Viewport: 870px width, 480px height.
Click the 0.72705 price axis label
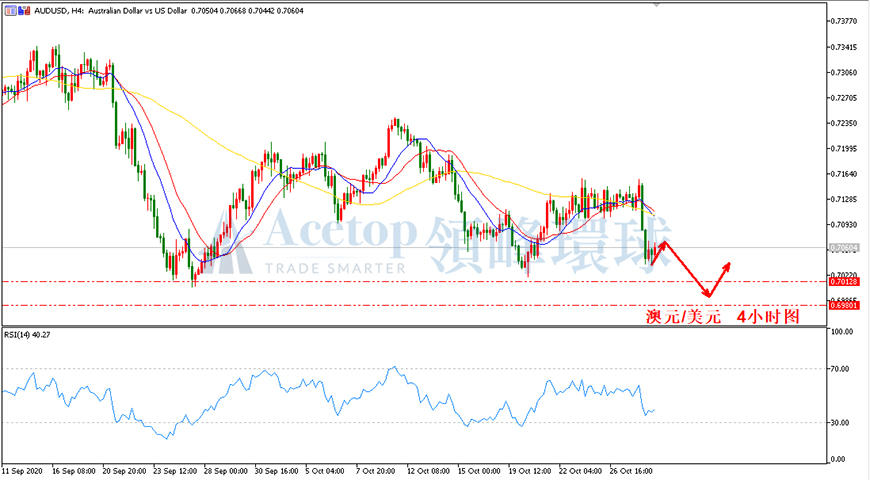[x=844, y=98]
